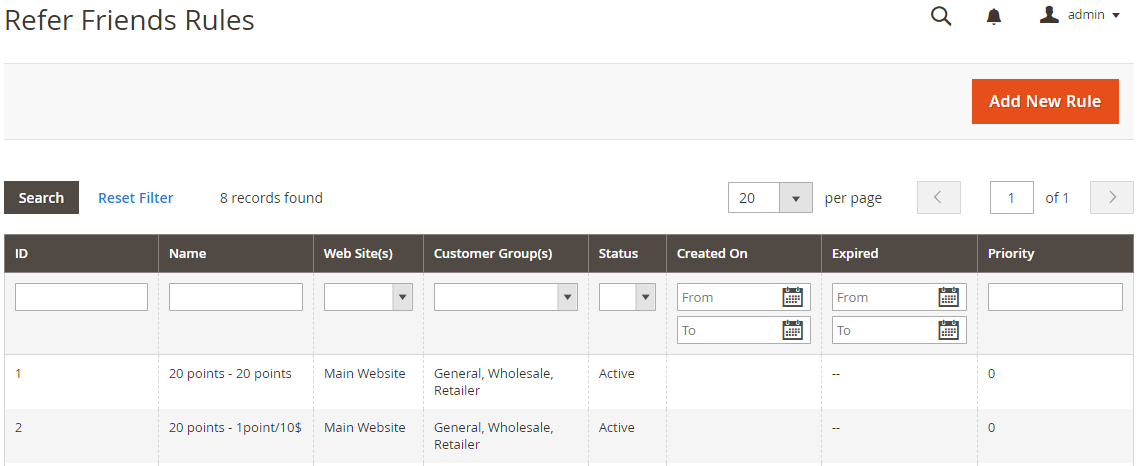Image resolution: width=1139 pixels, height=466 pixels.
Task: Sort by the Priority column header
Action: 1011,254
